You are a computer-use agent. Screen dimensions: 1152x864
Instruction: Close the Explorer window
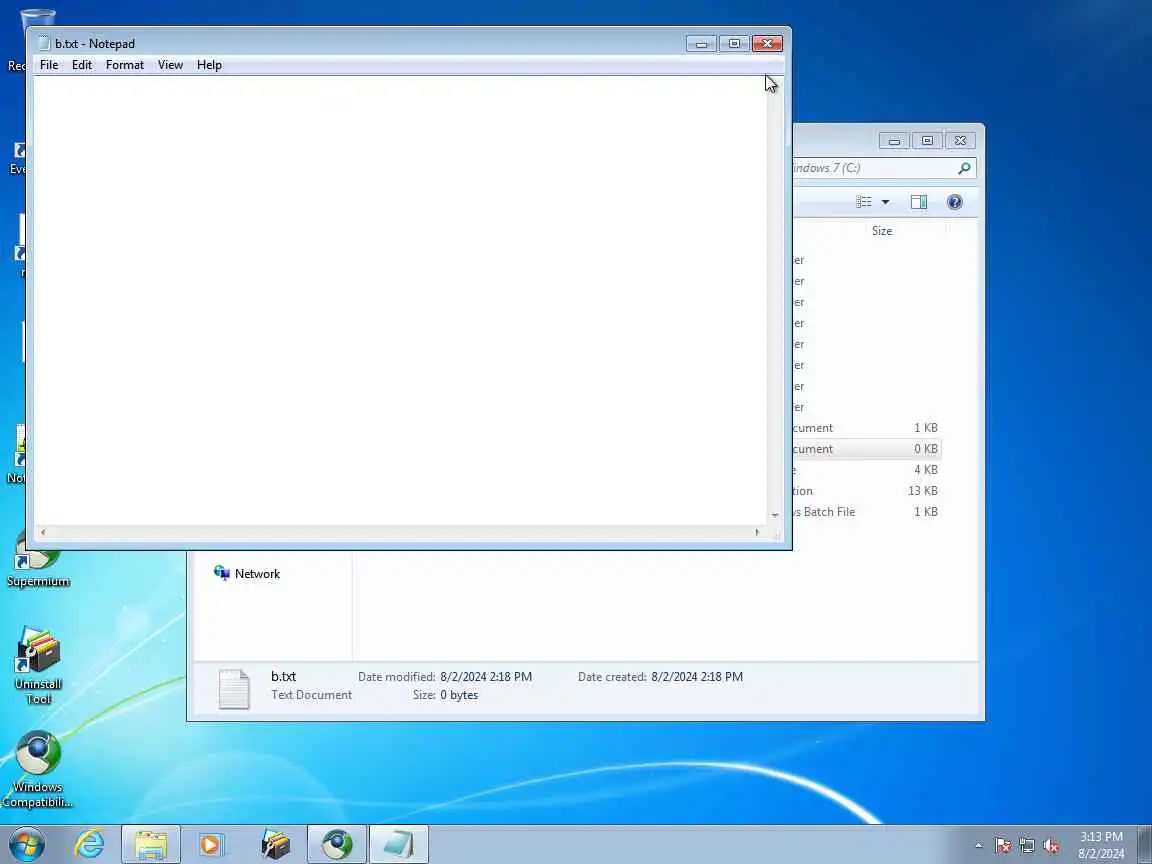960,141
